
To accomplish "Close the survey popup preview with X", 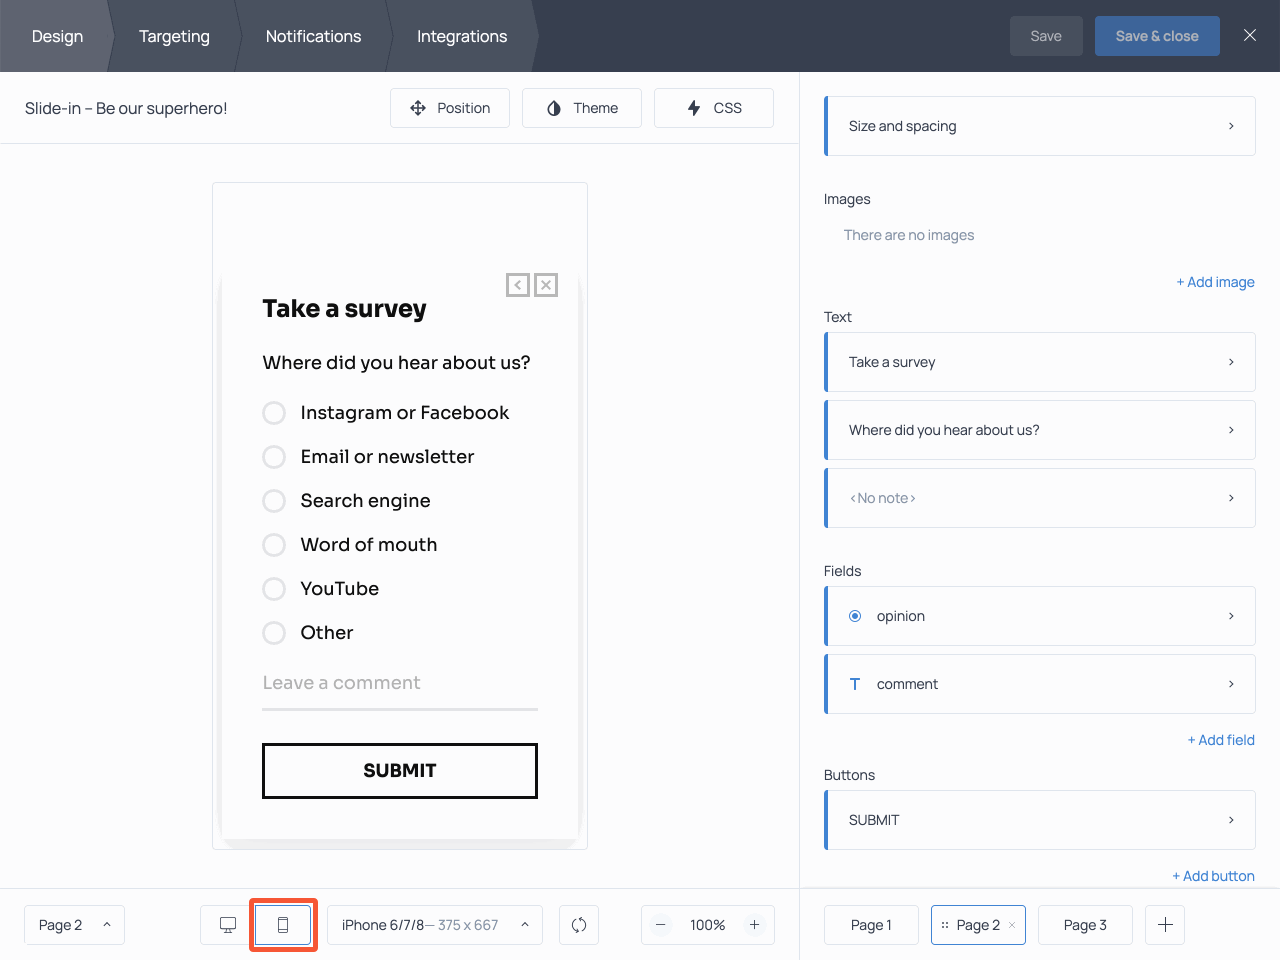I will point(546,285).
